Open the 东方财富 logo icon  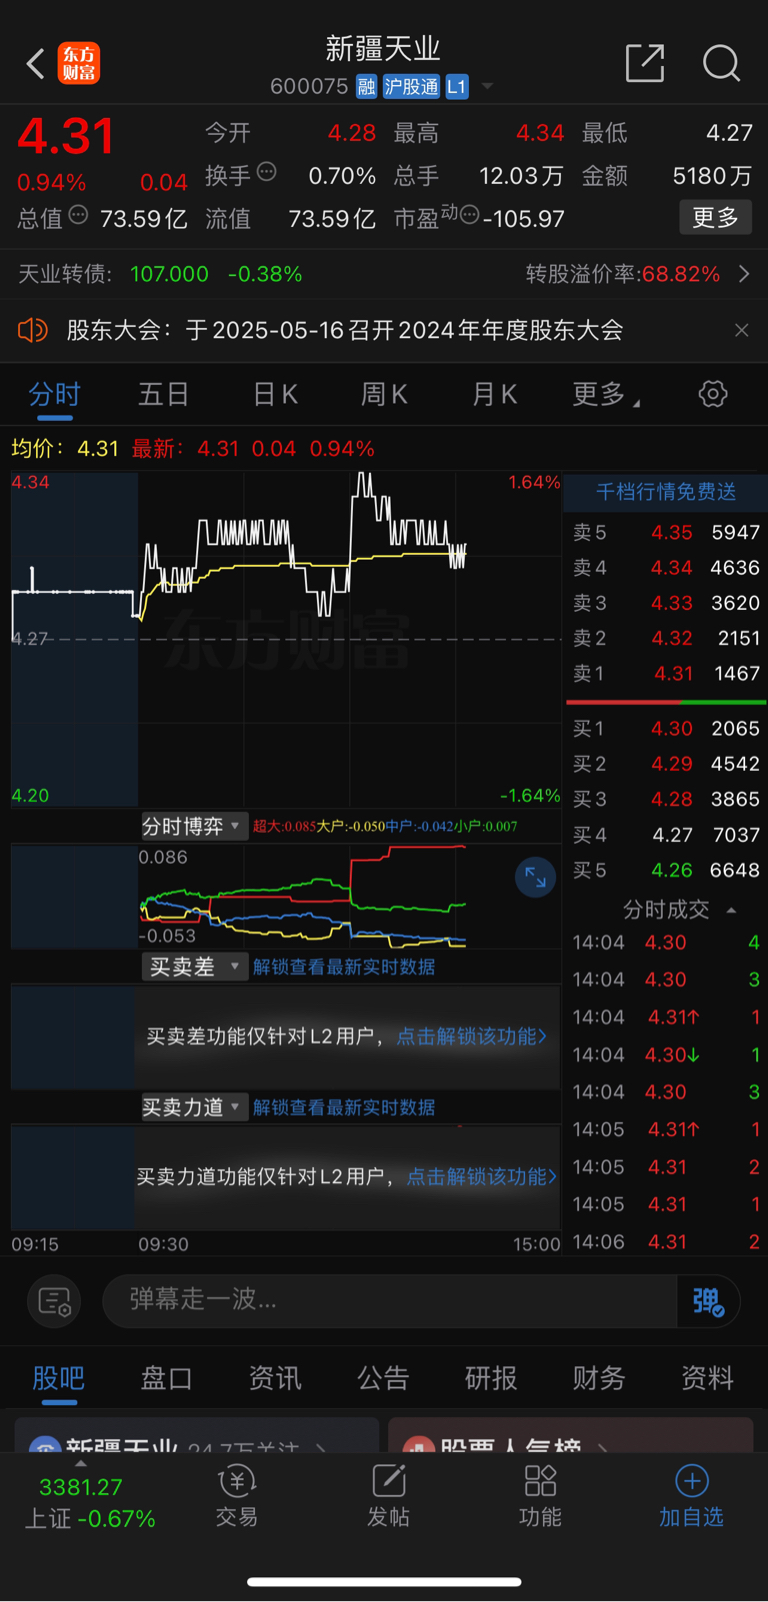click(78, 63)
